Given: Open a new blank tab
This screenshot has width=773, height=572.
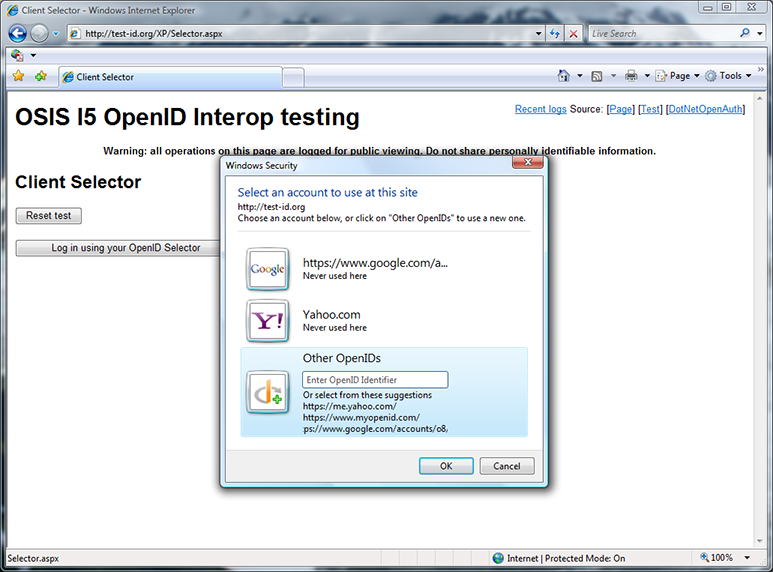Looking at the screenshot, I should [x=293, y=77].
